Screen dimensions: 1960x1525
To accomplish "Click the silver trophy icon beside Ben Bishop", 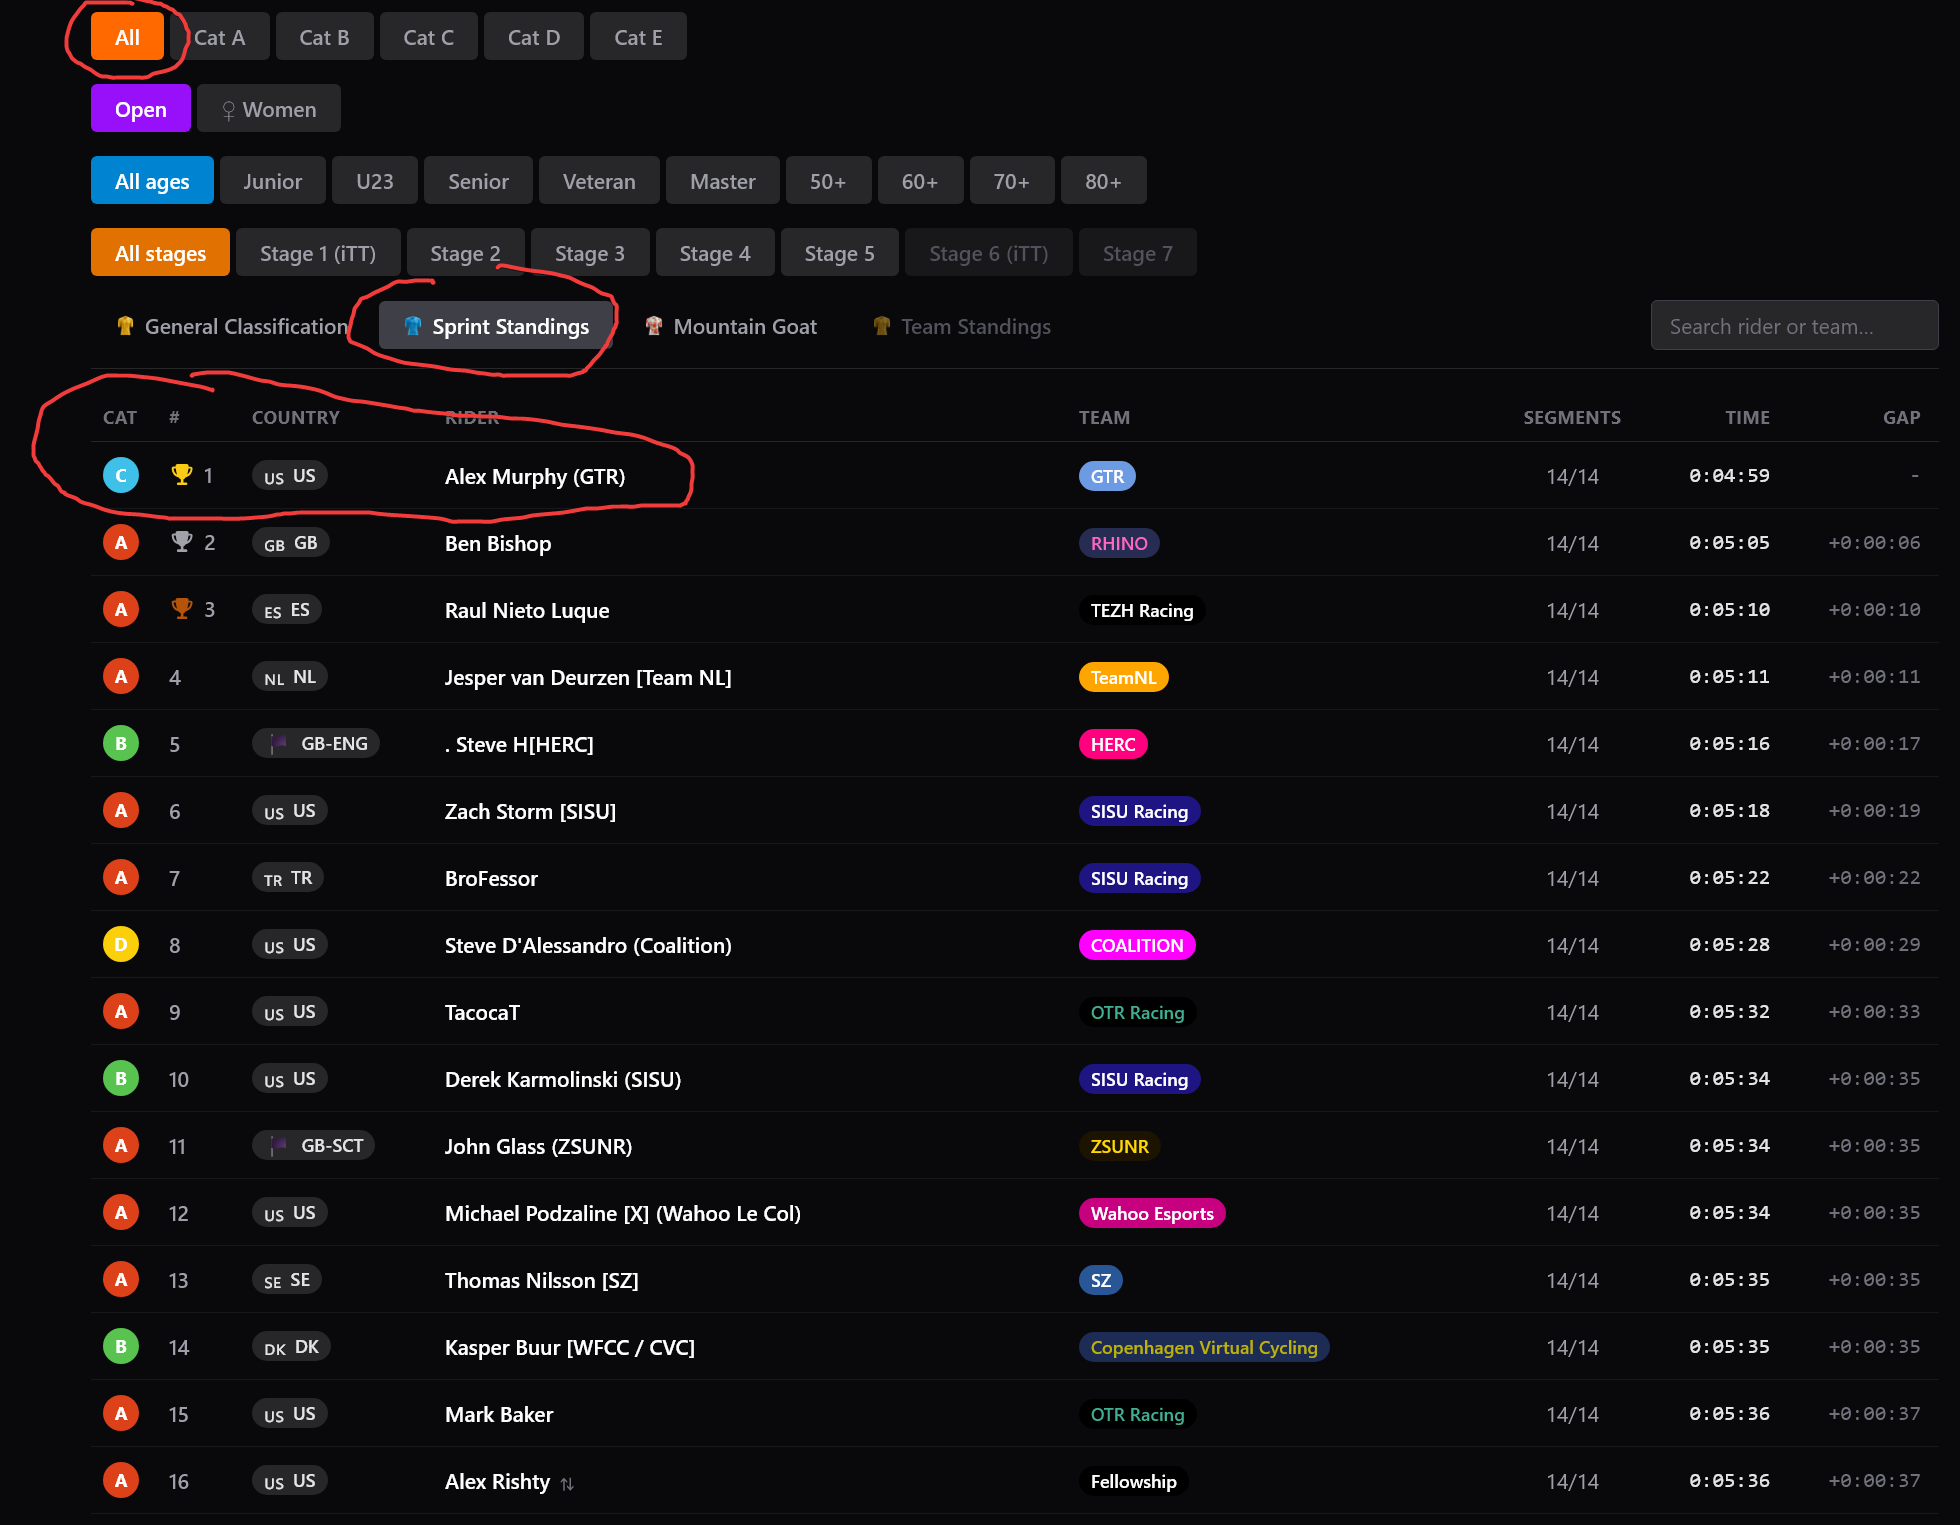I will pos(181,542).
